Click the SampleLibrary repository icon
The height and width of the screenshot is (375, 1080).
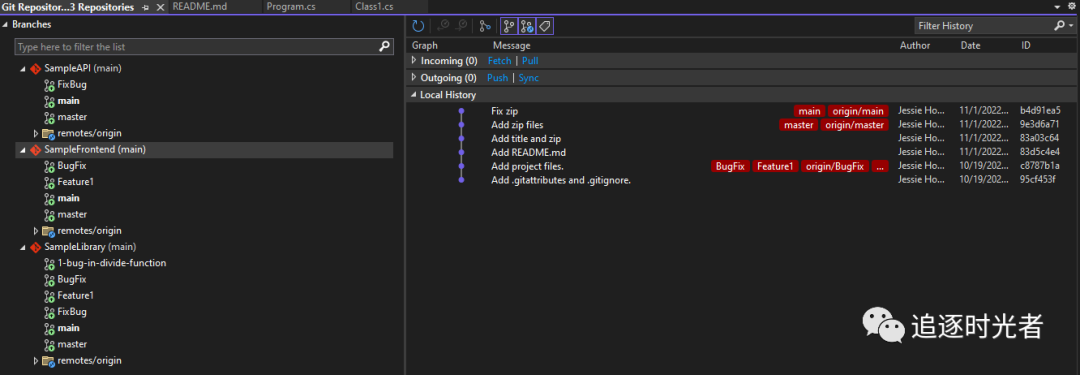[x=36, y=247]
